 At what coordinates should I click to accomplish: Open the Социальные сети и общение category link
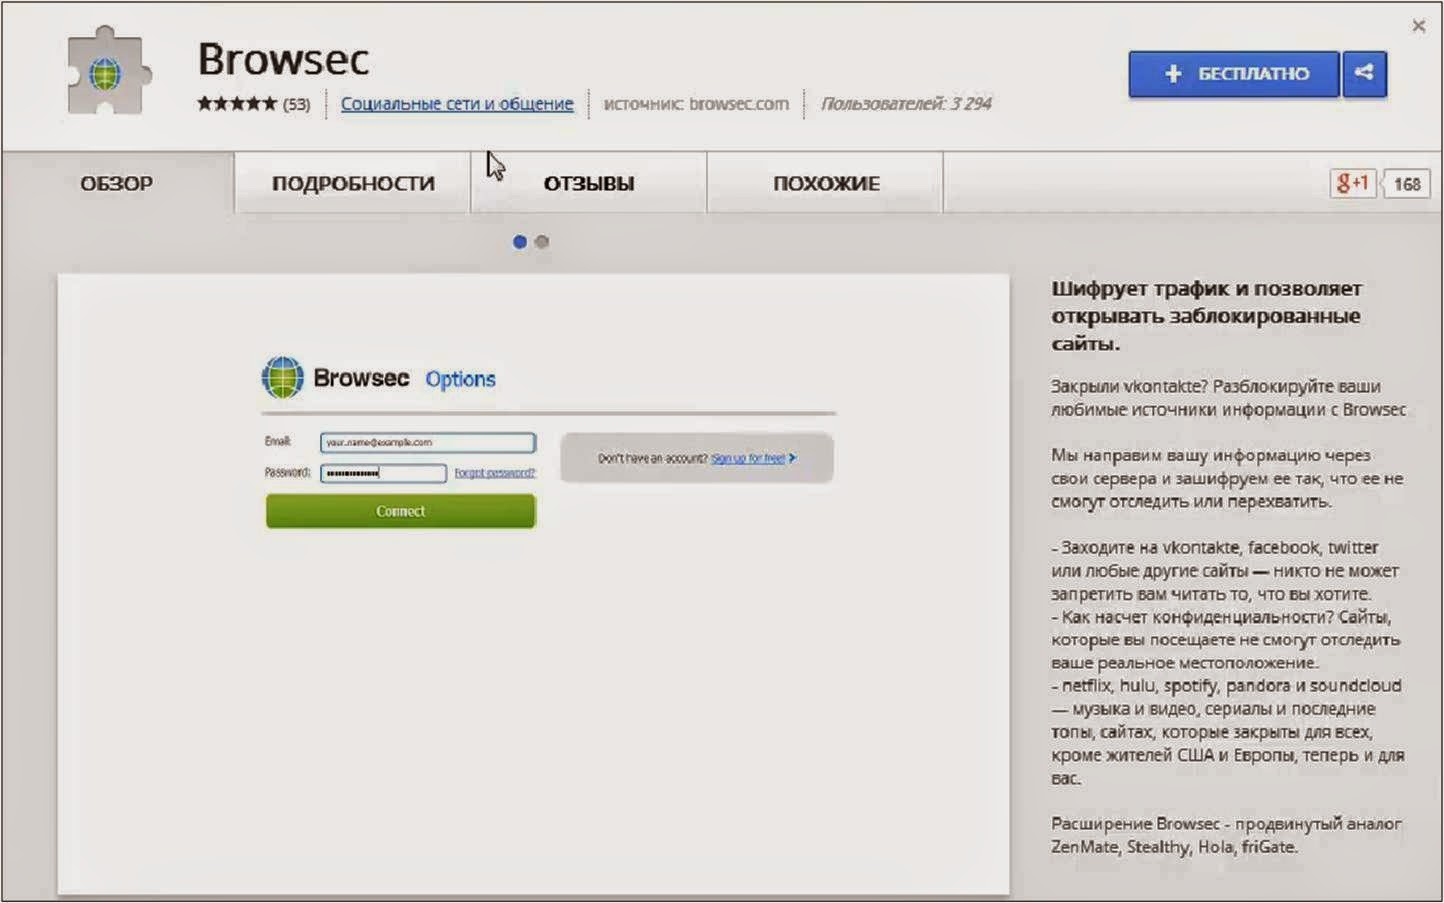[457, 103]
